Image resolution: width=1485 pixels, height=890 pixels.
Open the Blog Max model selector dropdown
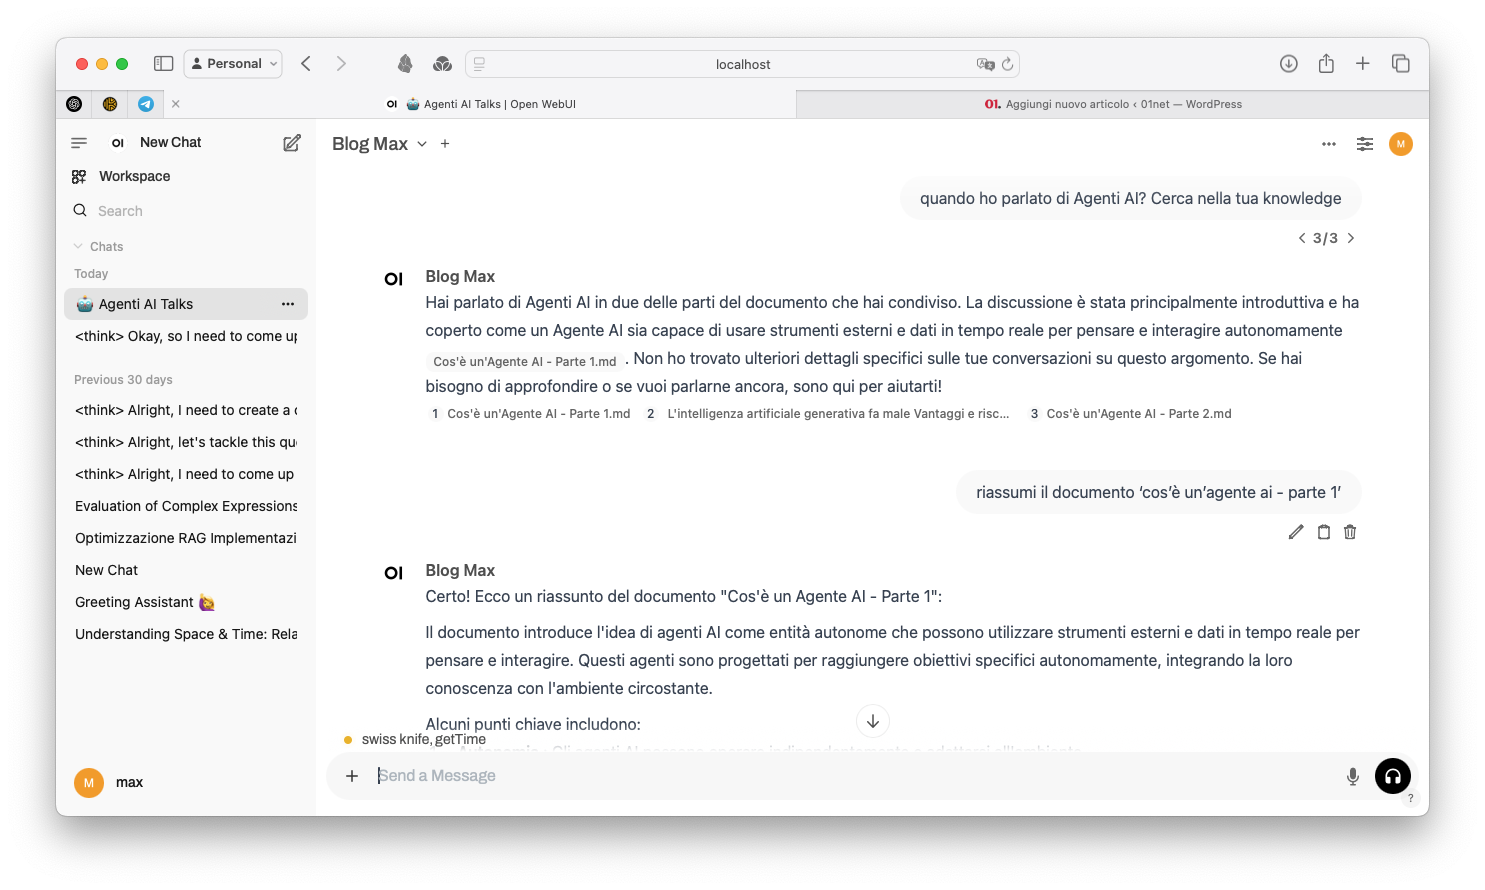379,144
